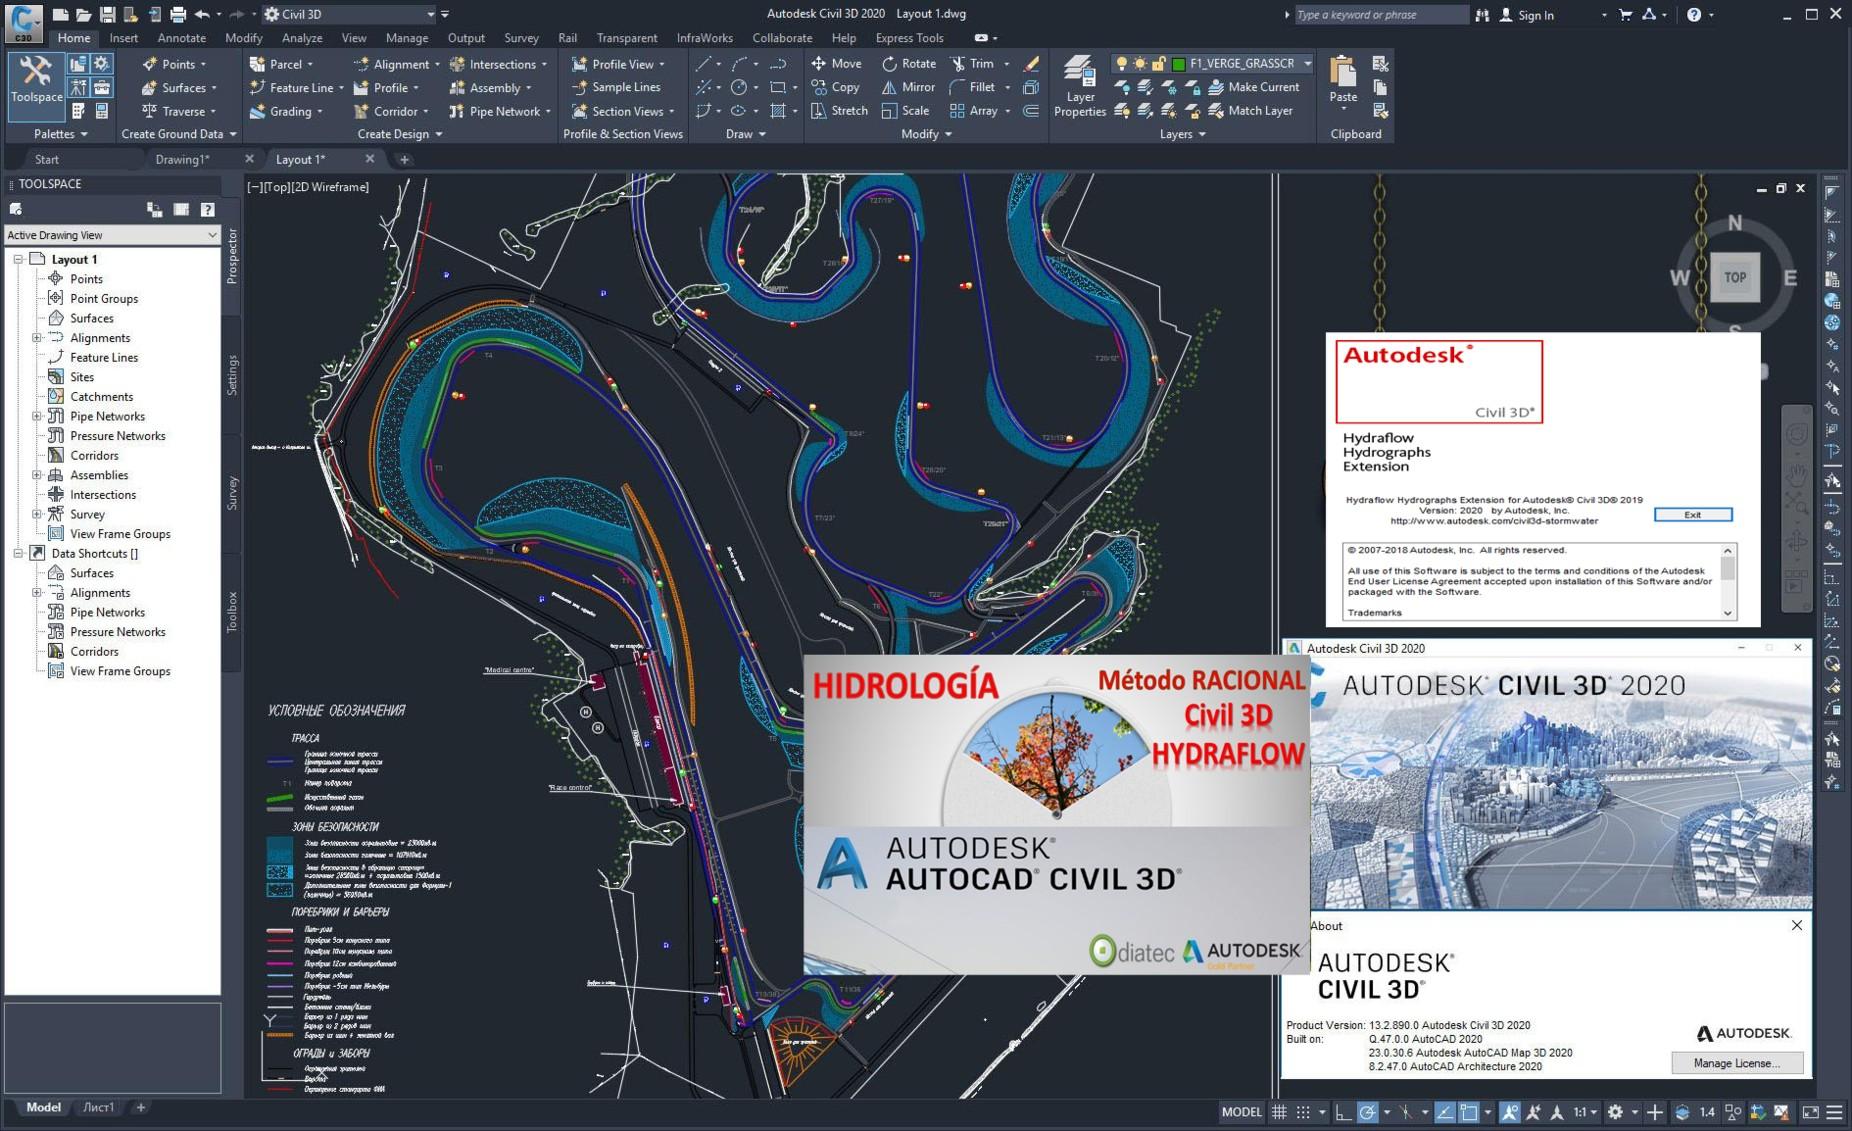Click the green layer color swatch

point(1178,64)
